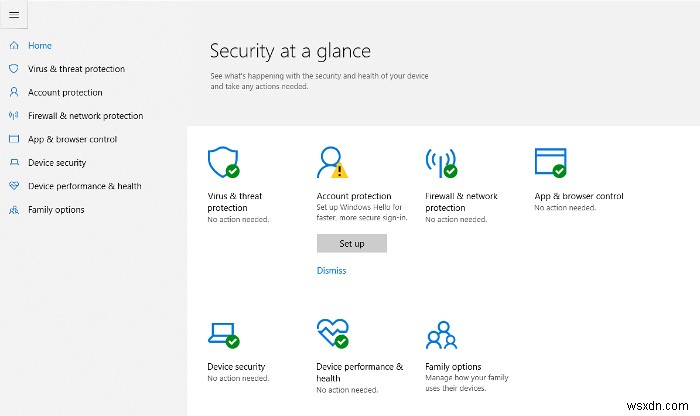Click the person icon beside Account protection in sidebar
700x416 pixels.
[x=14, y=92]
